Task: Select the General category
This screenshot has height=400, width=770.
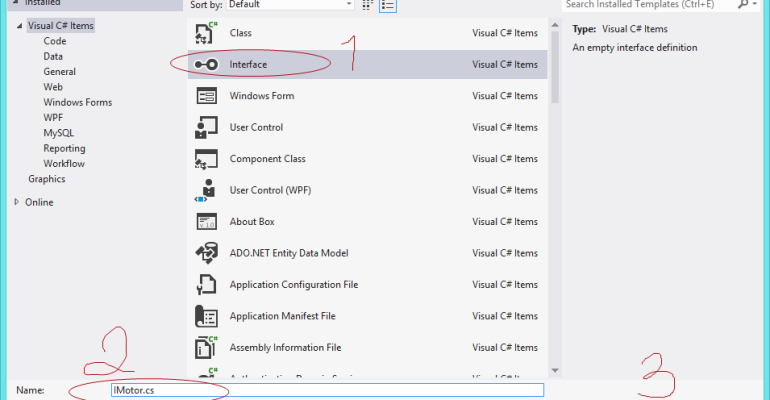Action: click(x=59, y=71)
